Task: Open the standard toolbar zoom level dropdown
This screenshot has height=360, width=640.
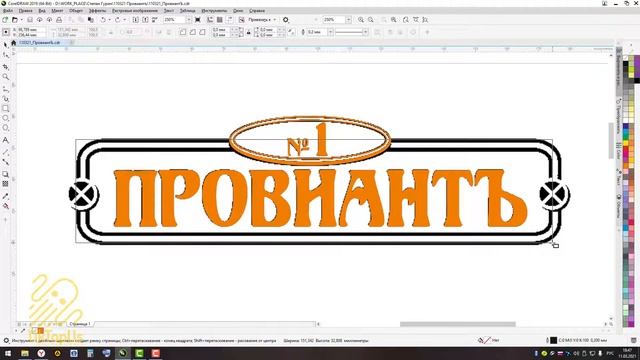Action: tap(189, 20)
